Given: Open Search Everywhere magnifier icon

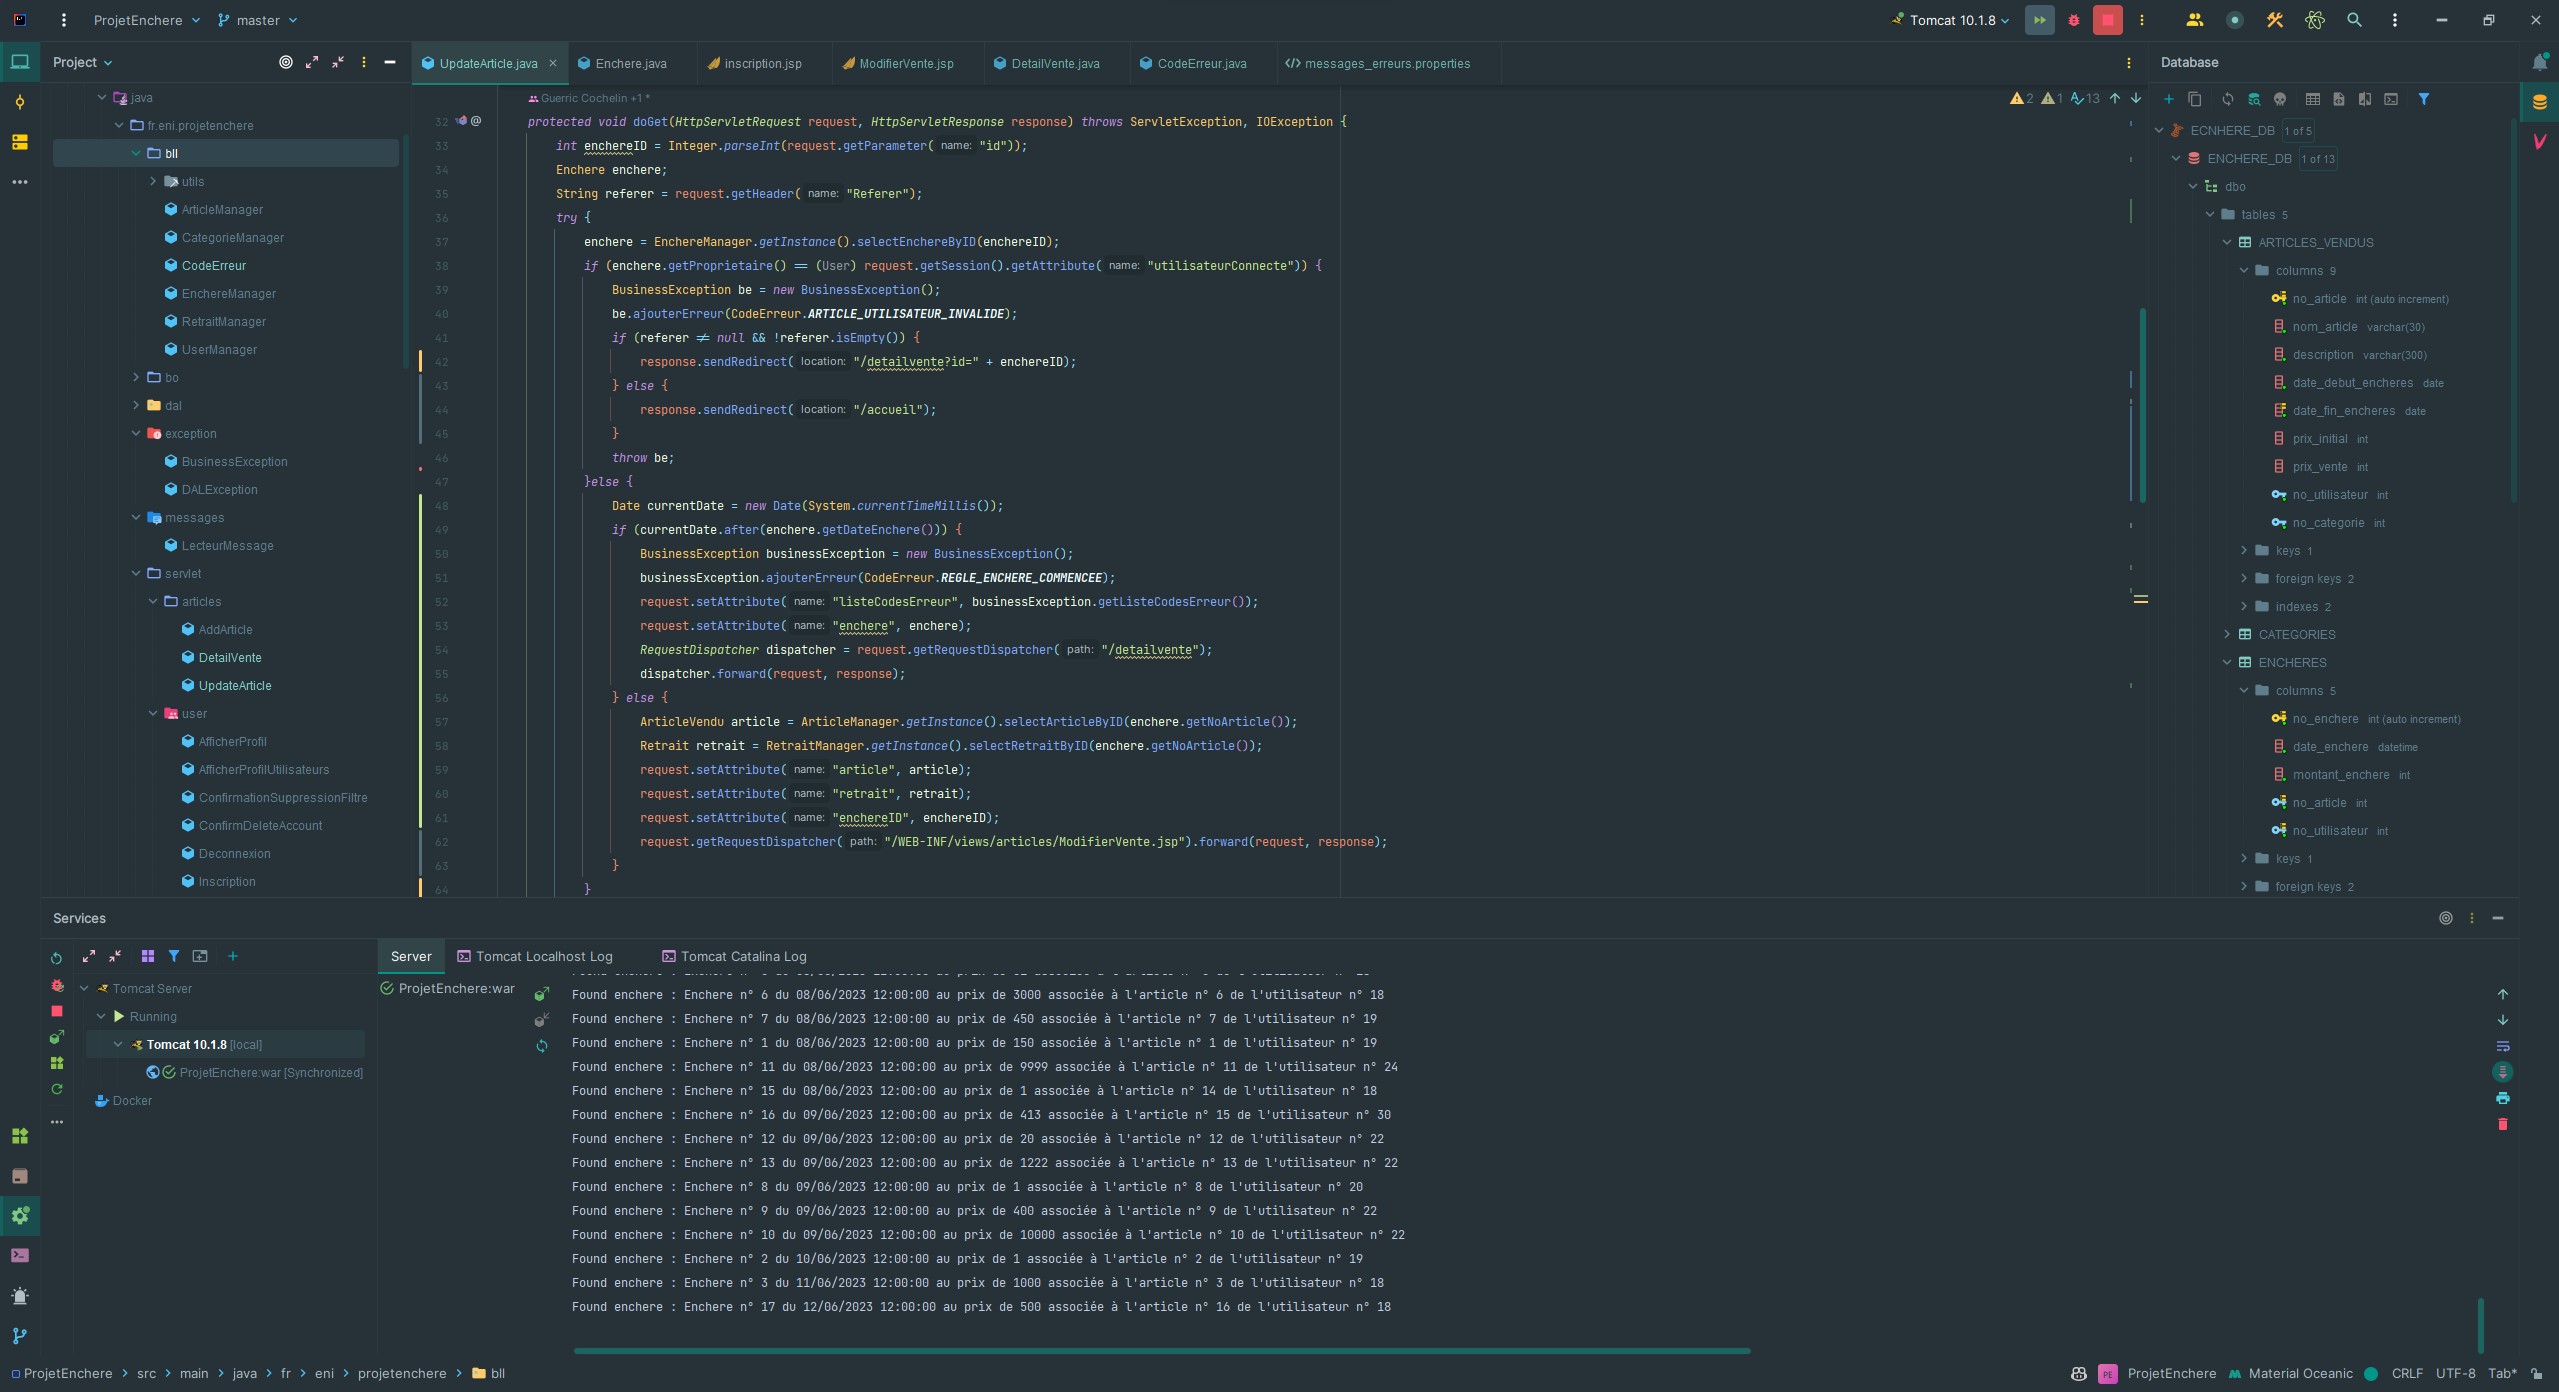Looking at the screenshot, I should pyautogui.click(x=2354, y=20).
